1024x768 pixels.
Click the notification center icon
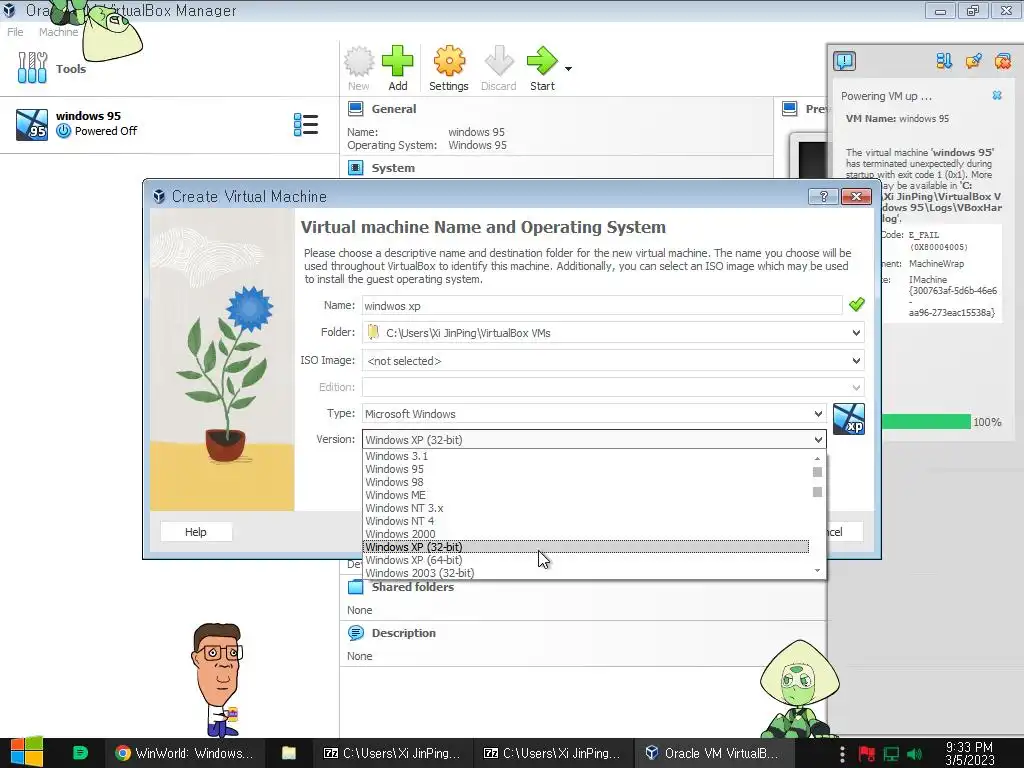click(844, 61)
